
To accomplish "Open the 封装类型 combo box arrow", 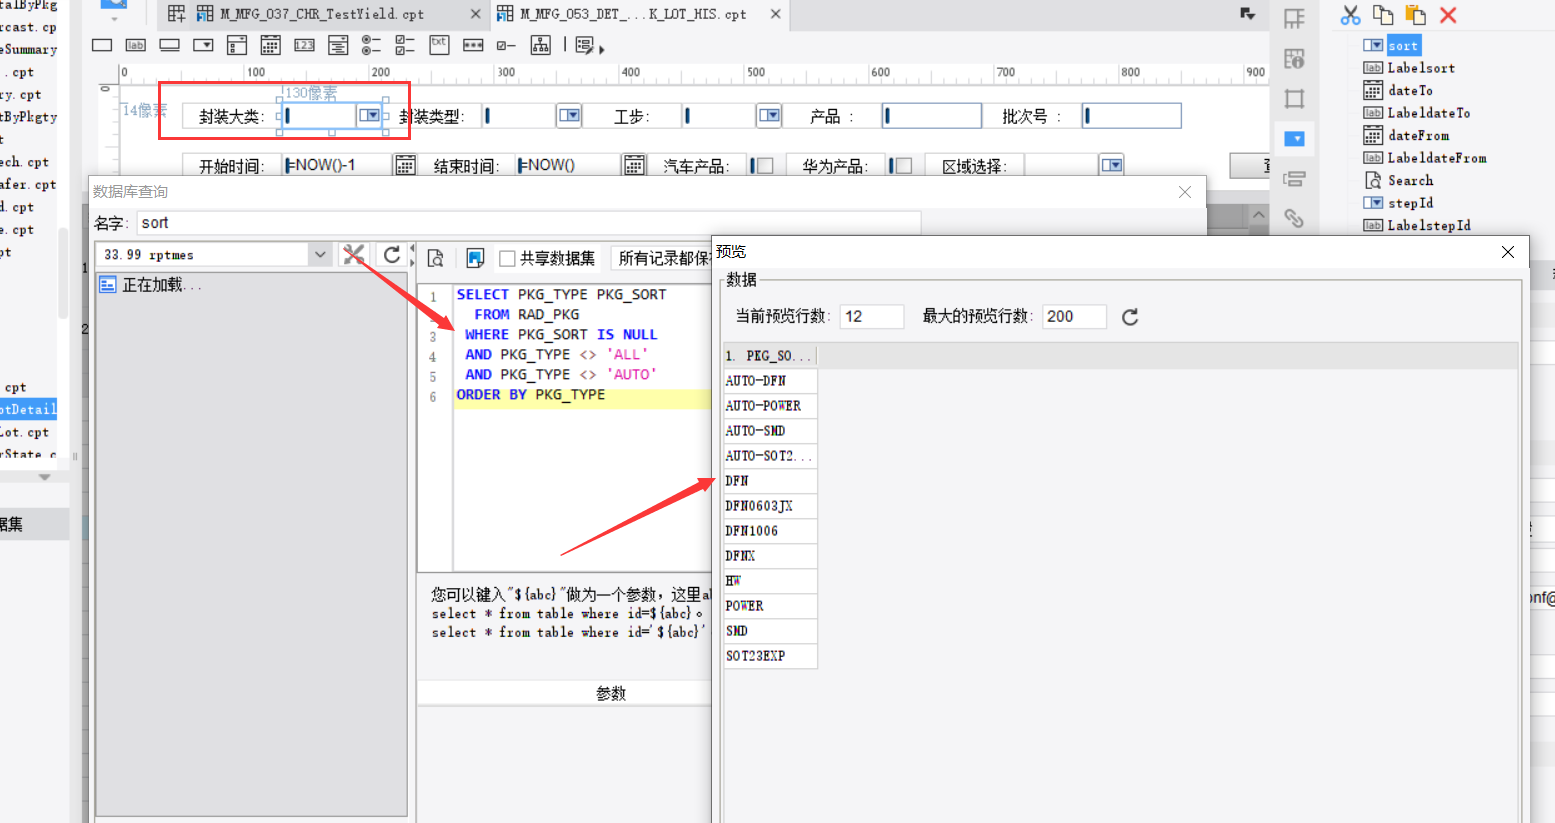I will click(x=569, y=116).
